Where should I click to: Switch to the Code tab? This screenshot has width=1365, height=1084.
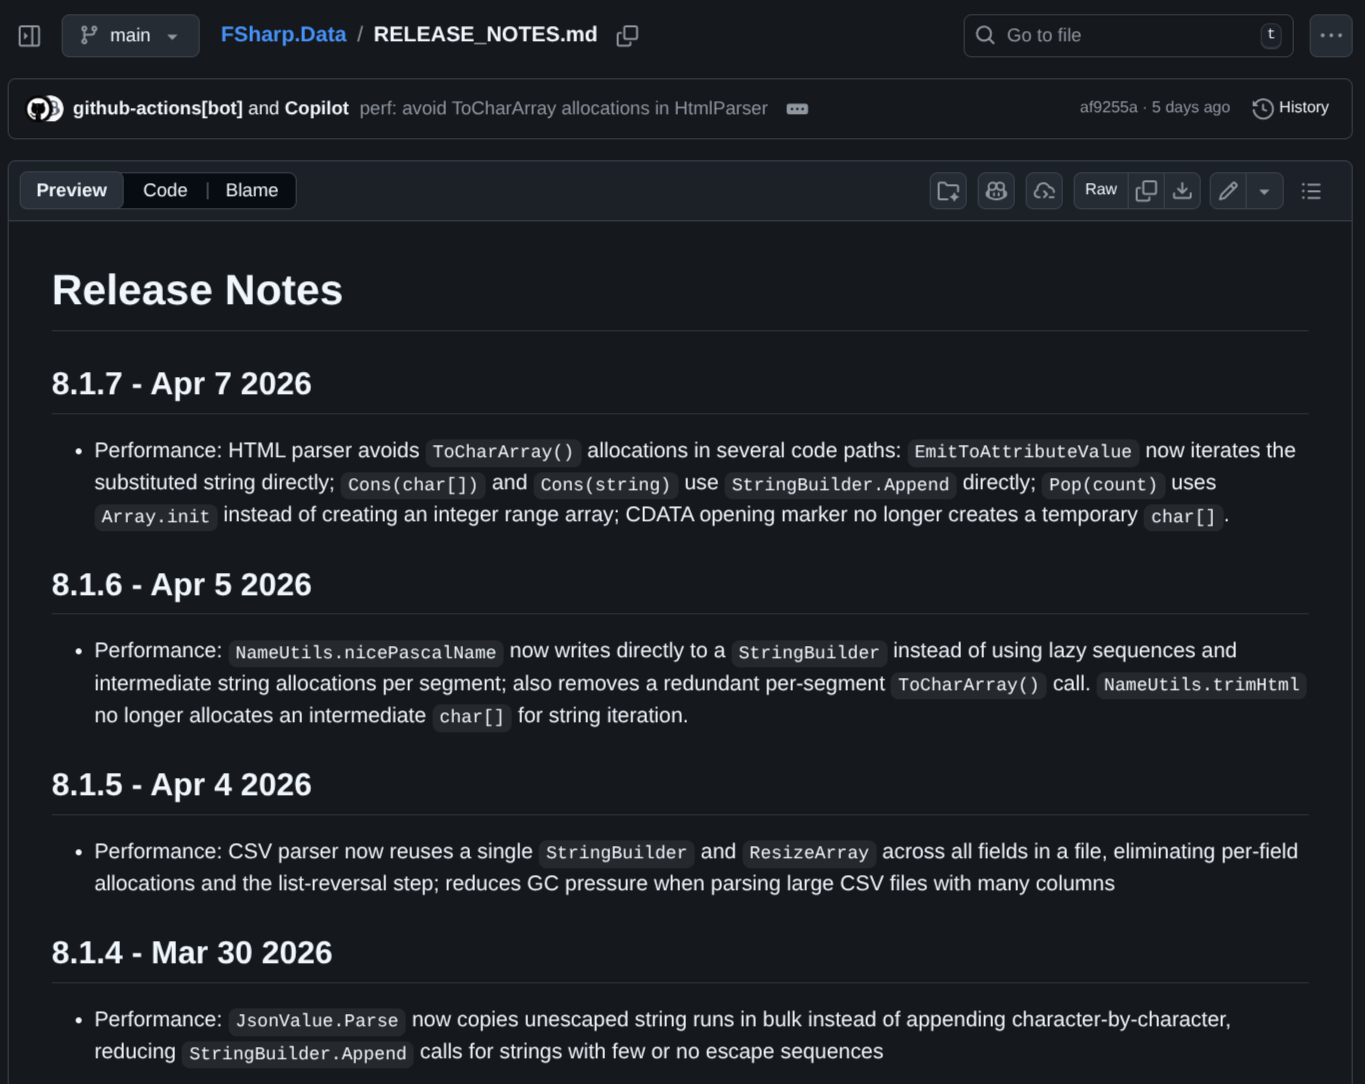pyautogui.click(x=165, y=190)
